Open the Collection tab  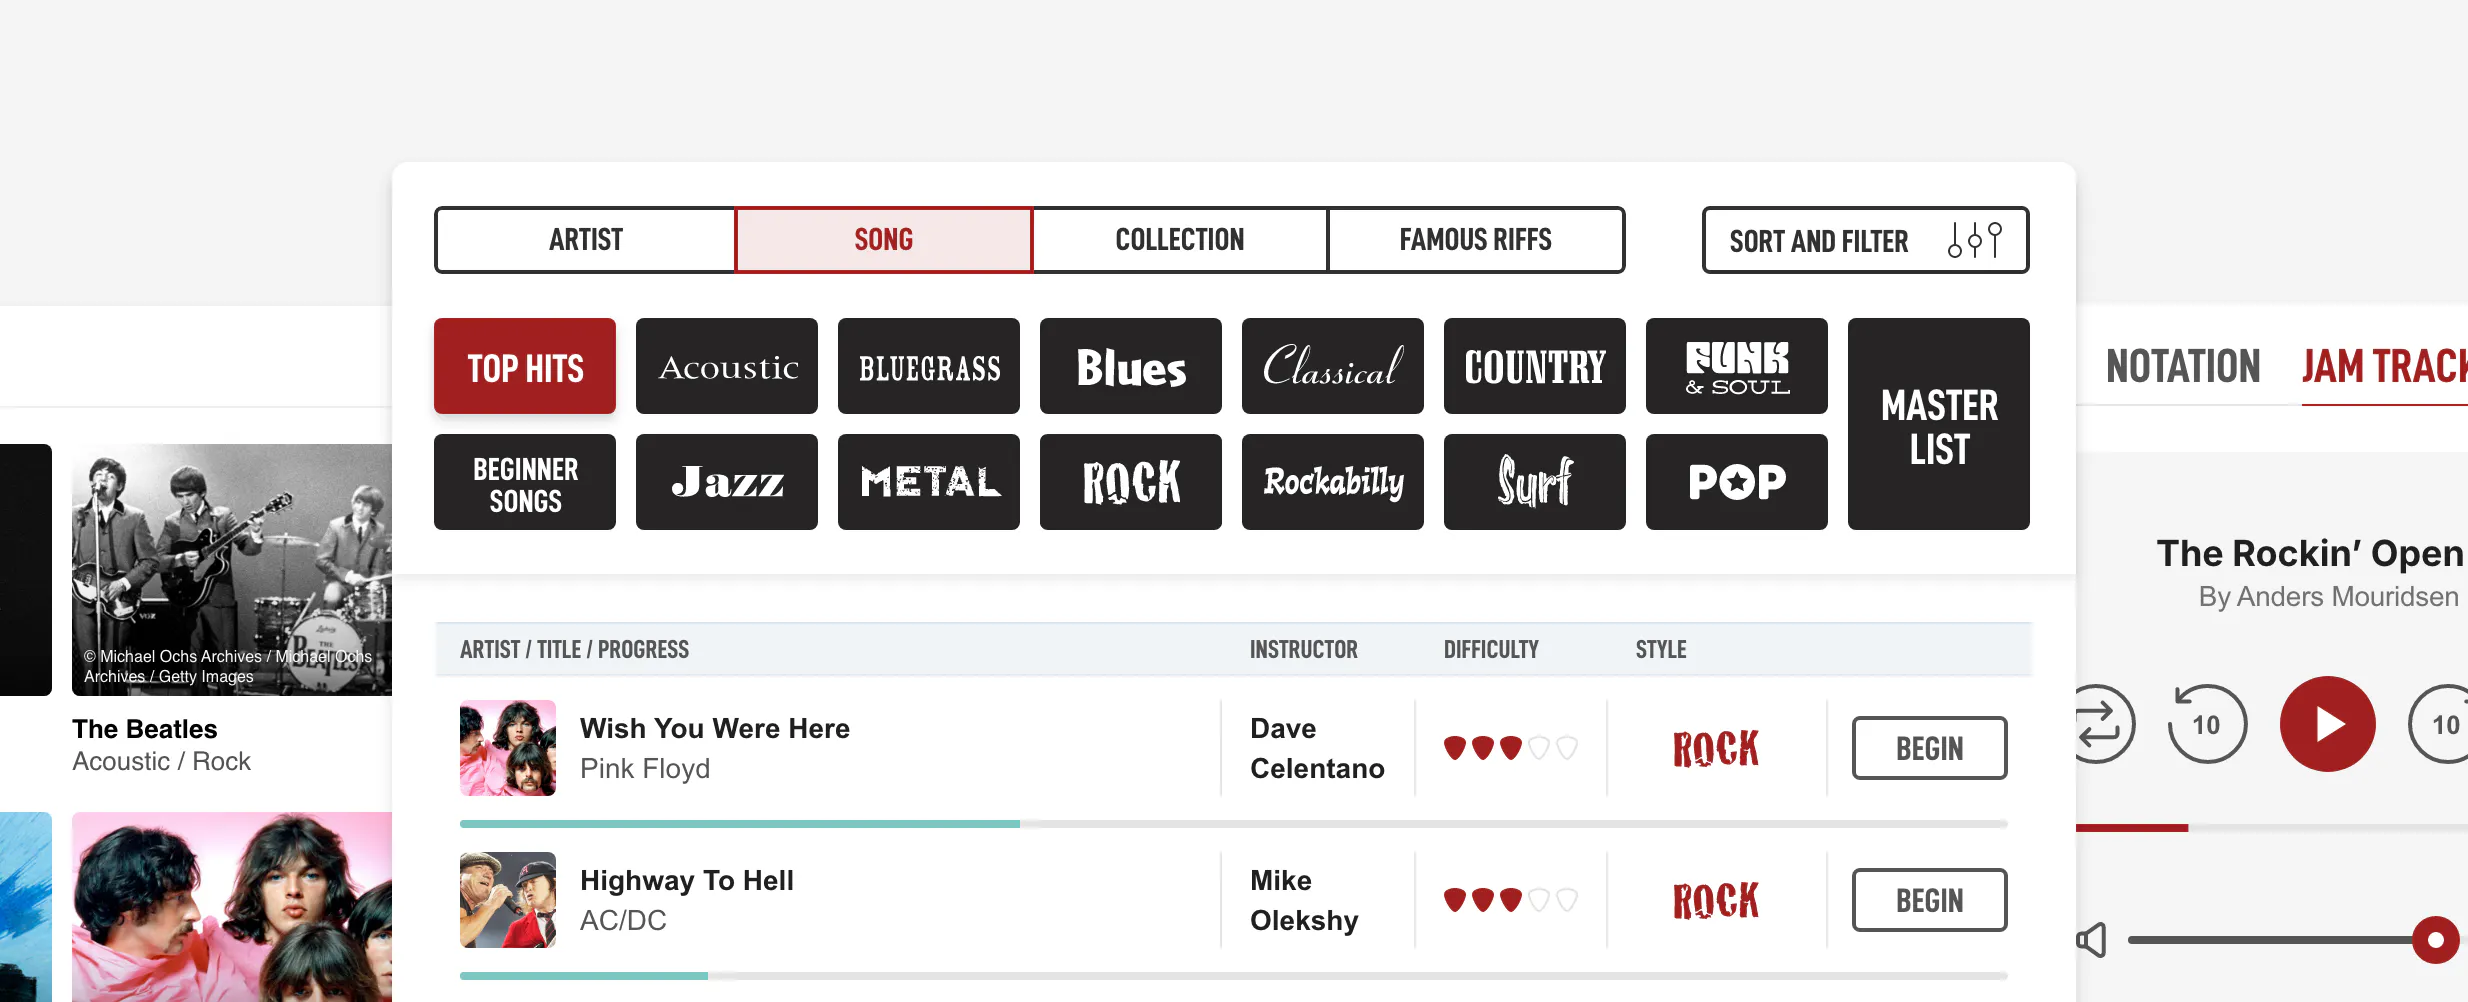coord(1180,240)
